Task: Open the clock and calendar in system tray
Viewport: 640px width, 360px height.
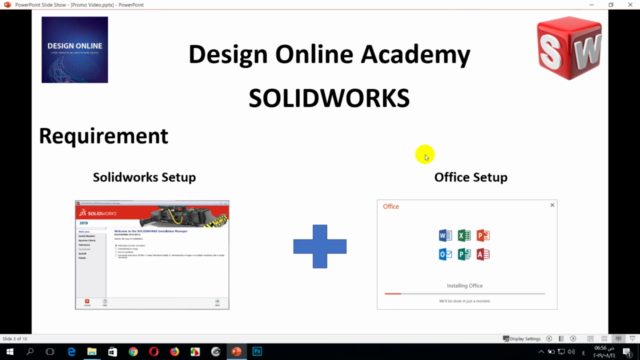Action: tap(604, 352)
